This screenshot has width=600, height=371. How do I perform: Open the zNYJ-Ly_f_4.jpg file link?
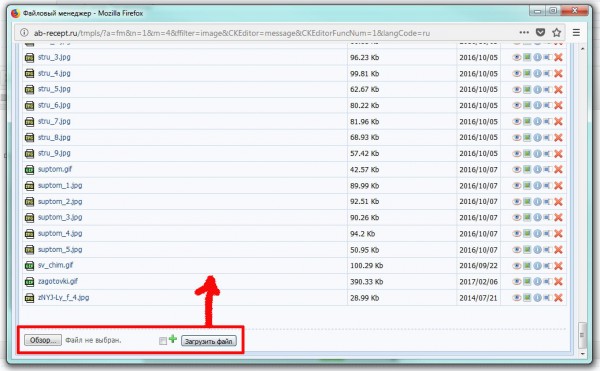pos(63,298)
